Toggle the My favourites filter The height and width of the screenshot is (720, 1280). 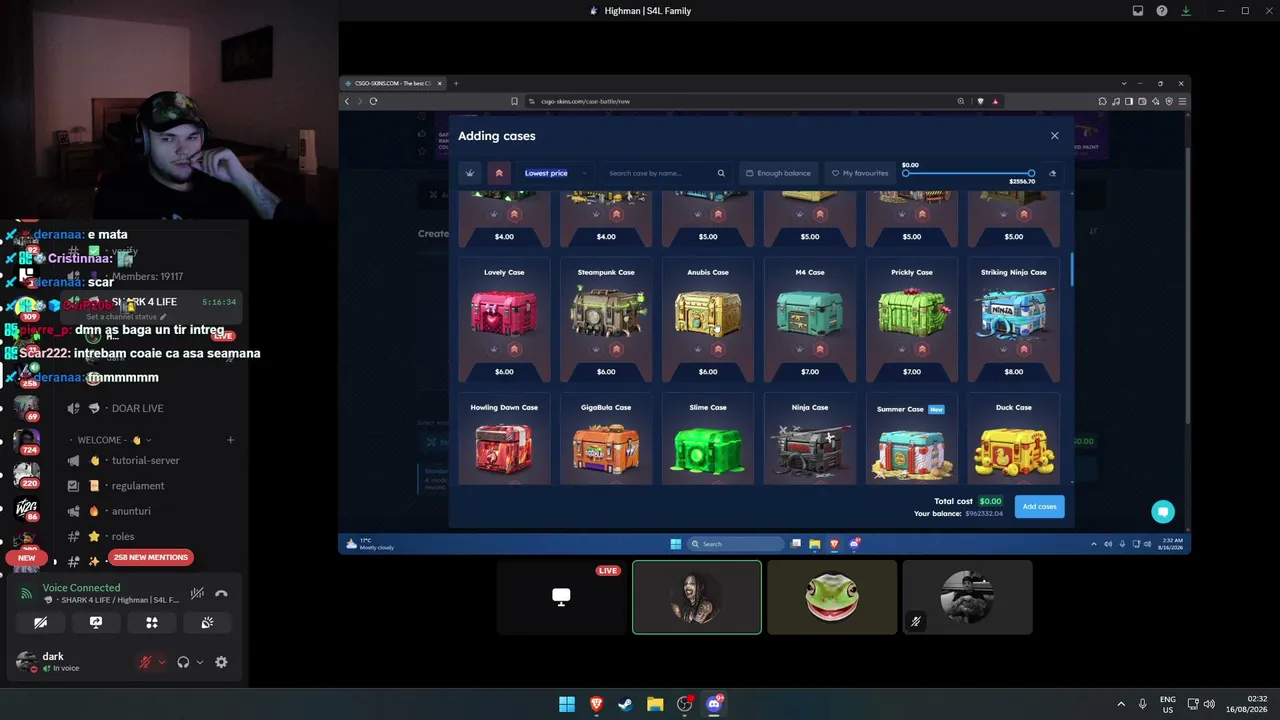pyautogui.click(x=860, y=173)
